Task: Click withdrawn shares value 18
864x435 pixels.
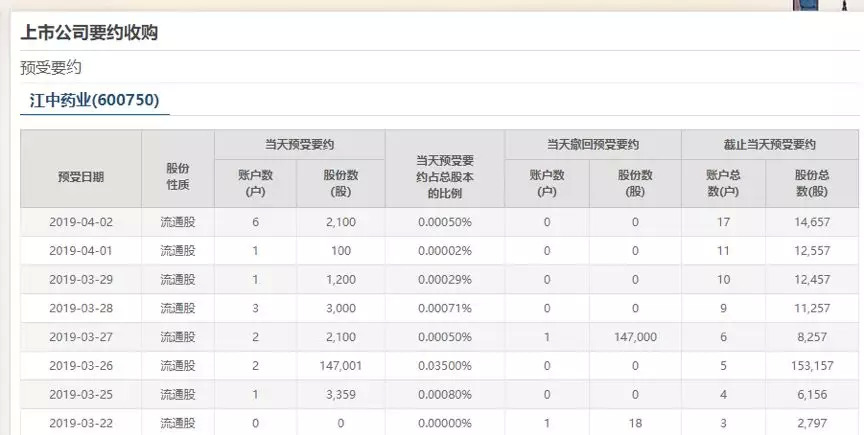Action: coord(635,423)
